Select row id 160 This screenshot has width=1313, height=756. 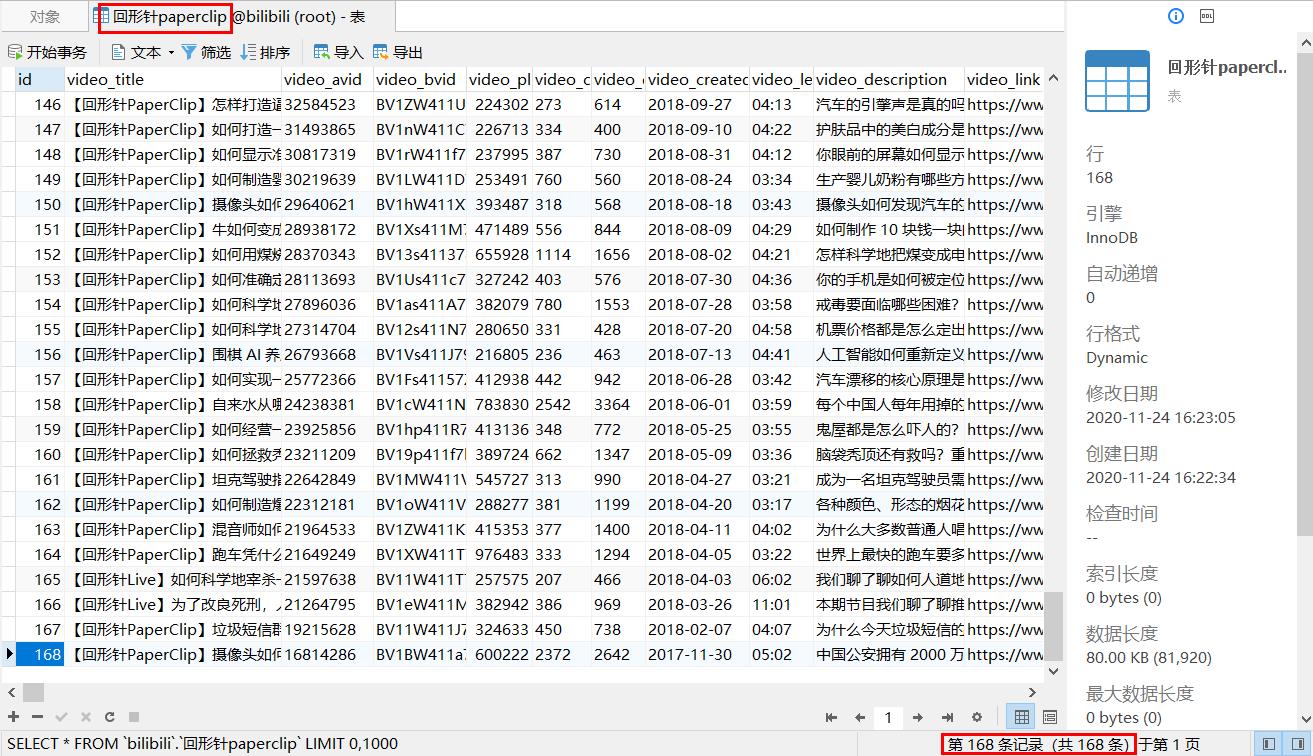pyautogui.click(x=39, y=454)
